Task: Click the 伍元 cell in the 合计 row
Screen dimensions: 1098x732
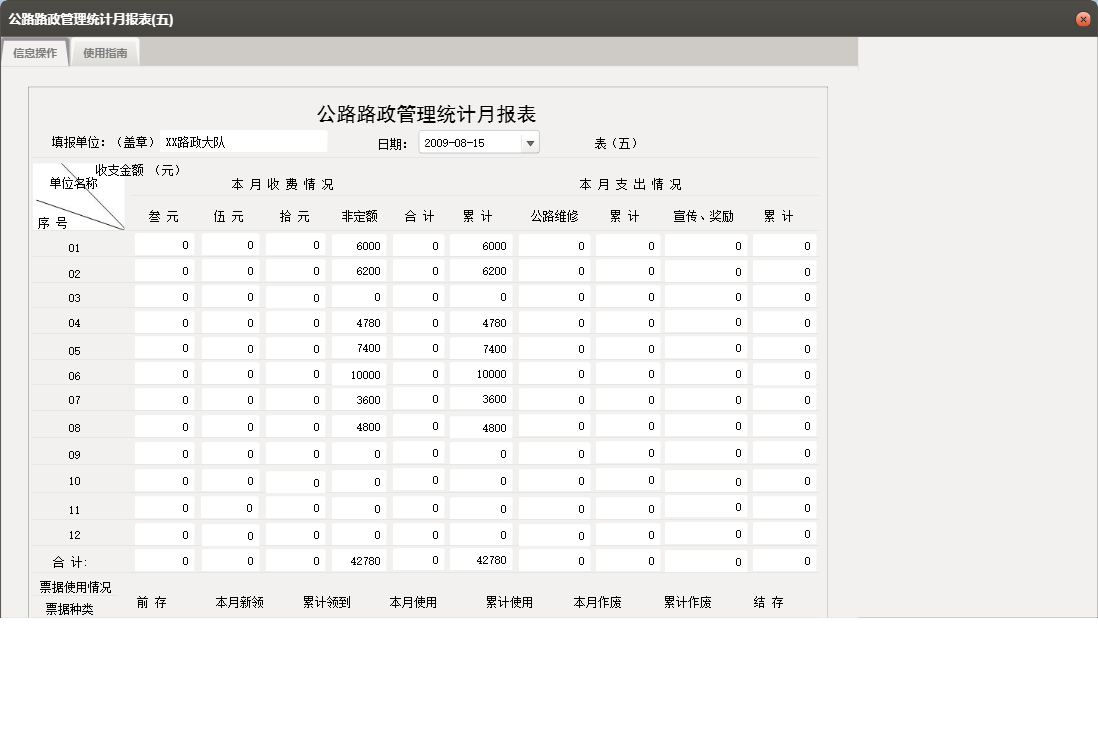Action: [229, 560]
